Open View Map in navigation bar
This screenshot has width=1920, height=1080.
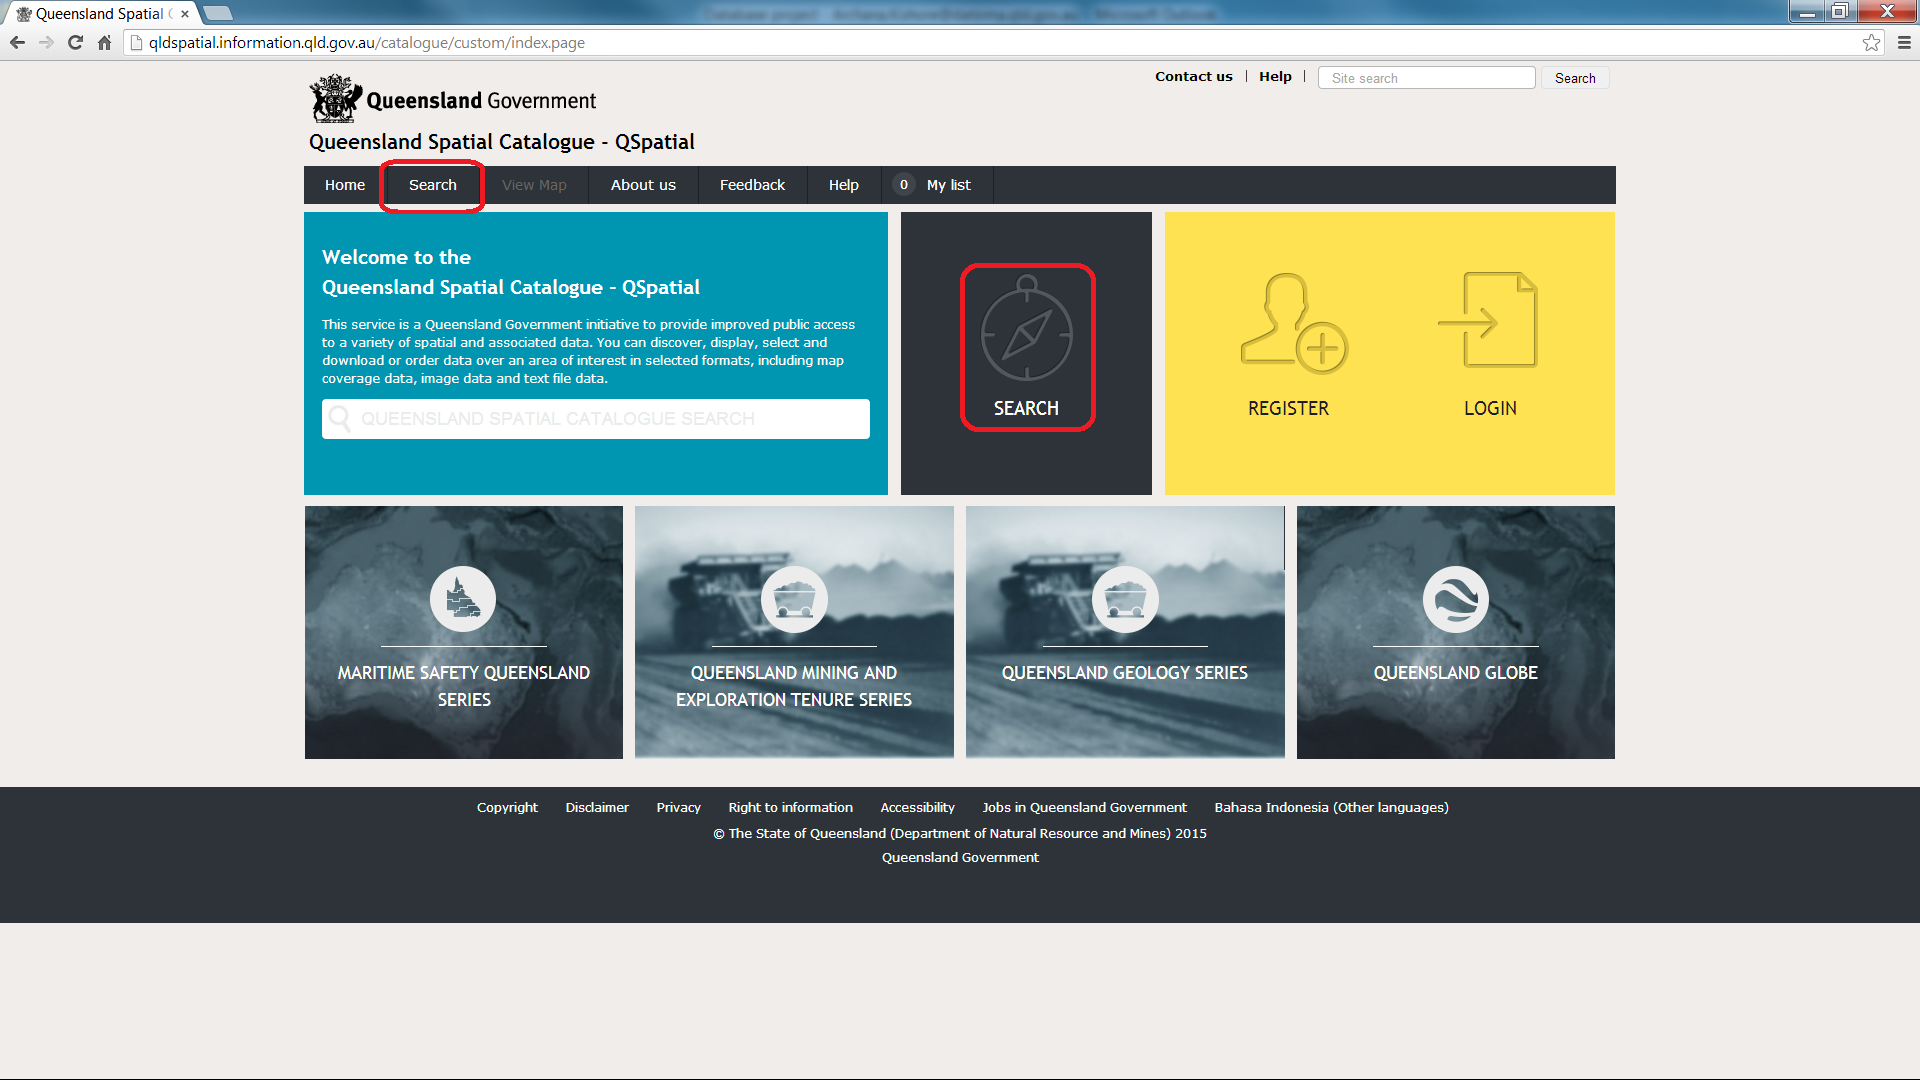(x=534, y=185)
